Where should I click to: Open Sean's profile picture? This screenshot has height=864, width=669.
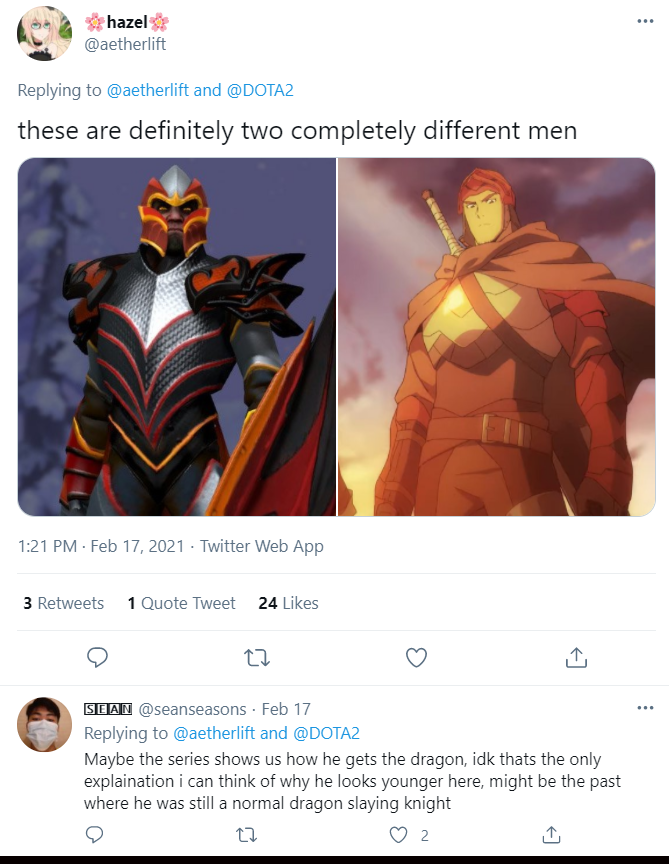[45, 725]
